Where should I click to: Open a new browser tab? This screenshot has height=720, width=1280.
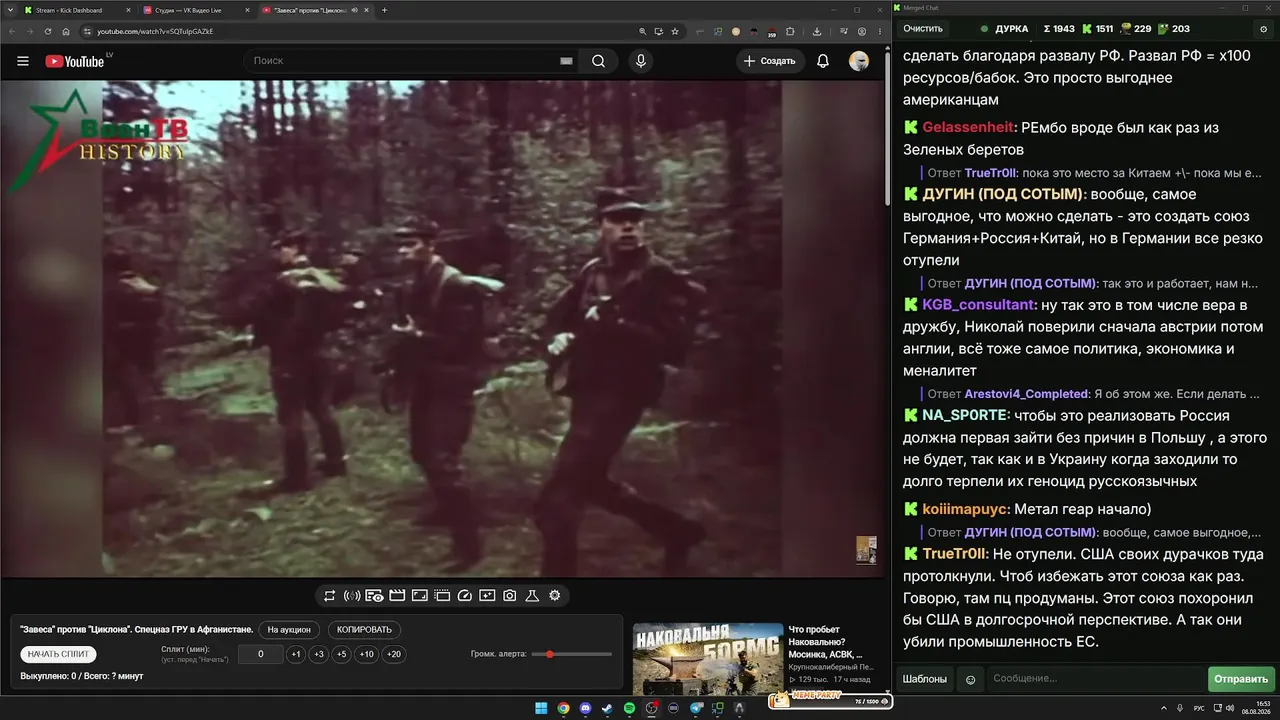click(x=385, y=10)
